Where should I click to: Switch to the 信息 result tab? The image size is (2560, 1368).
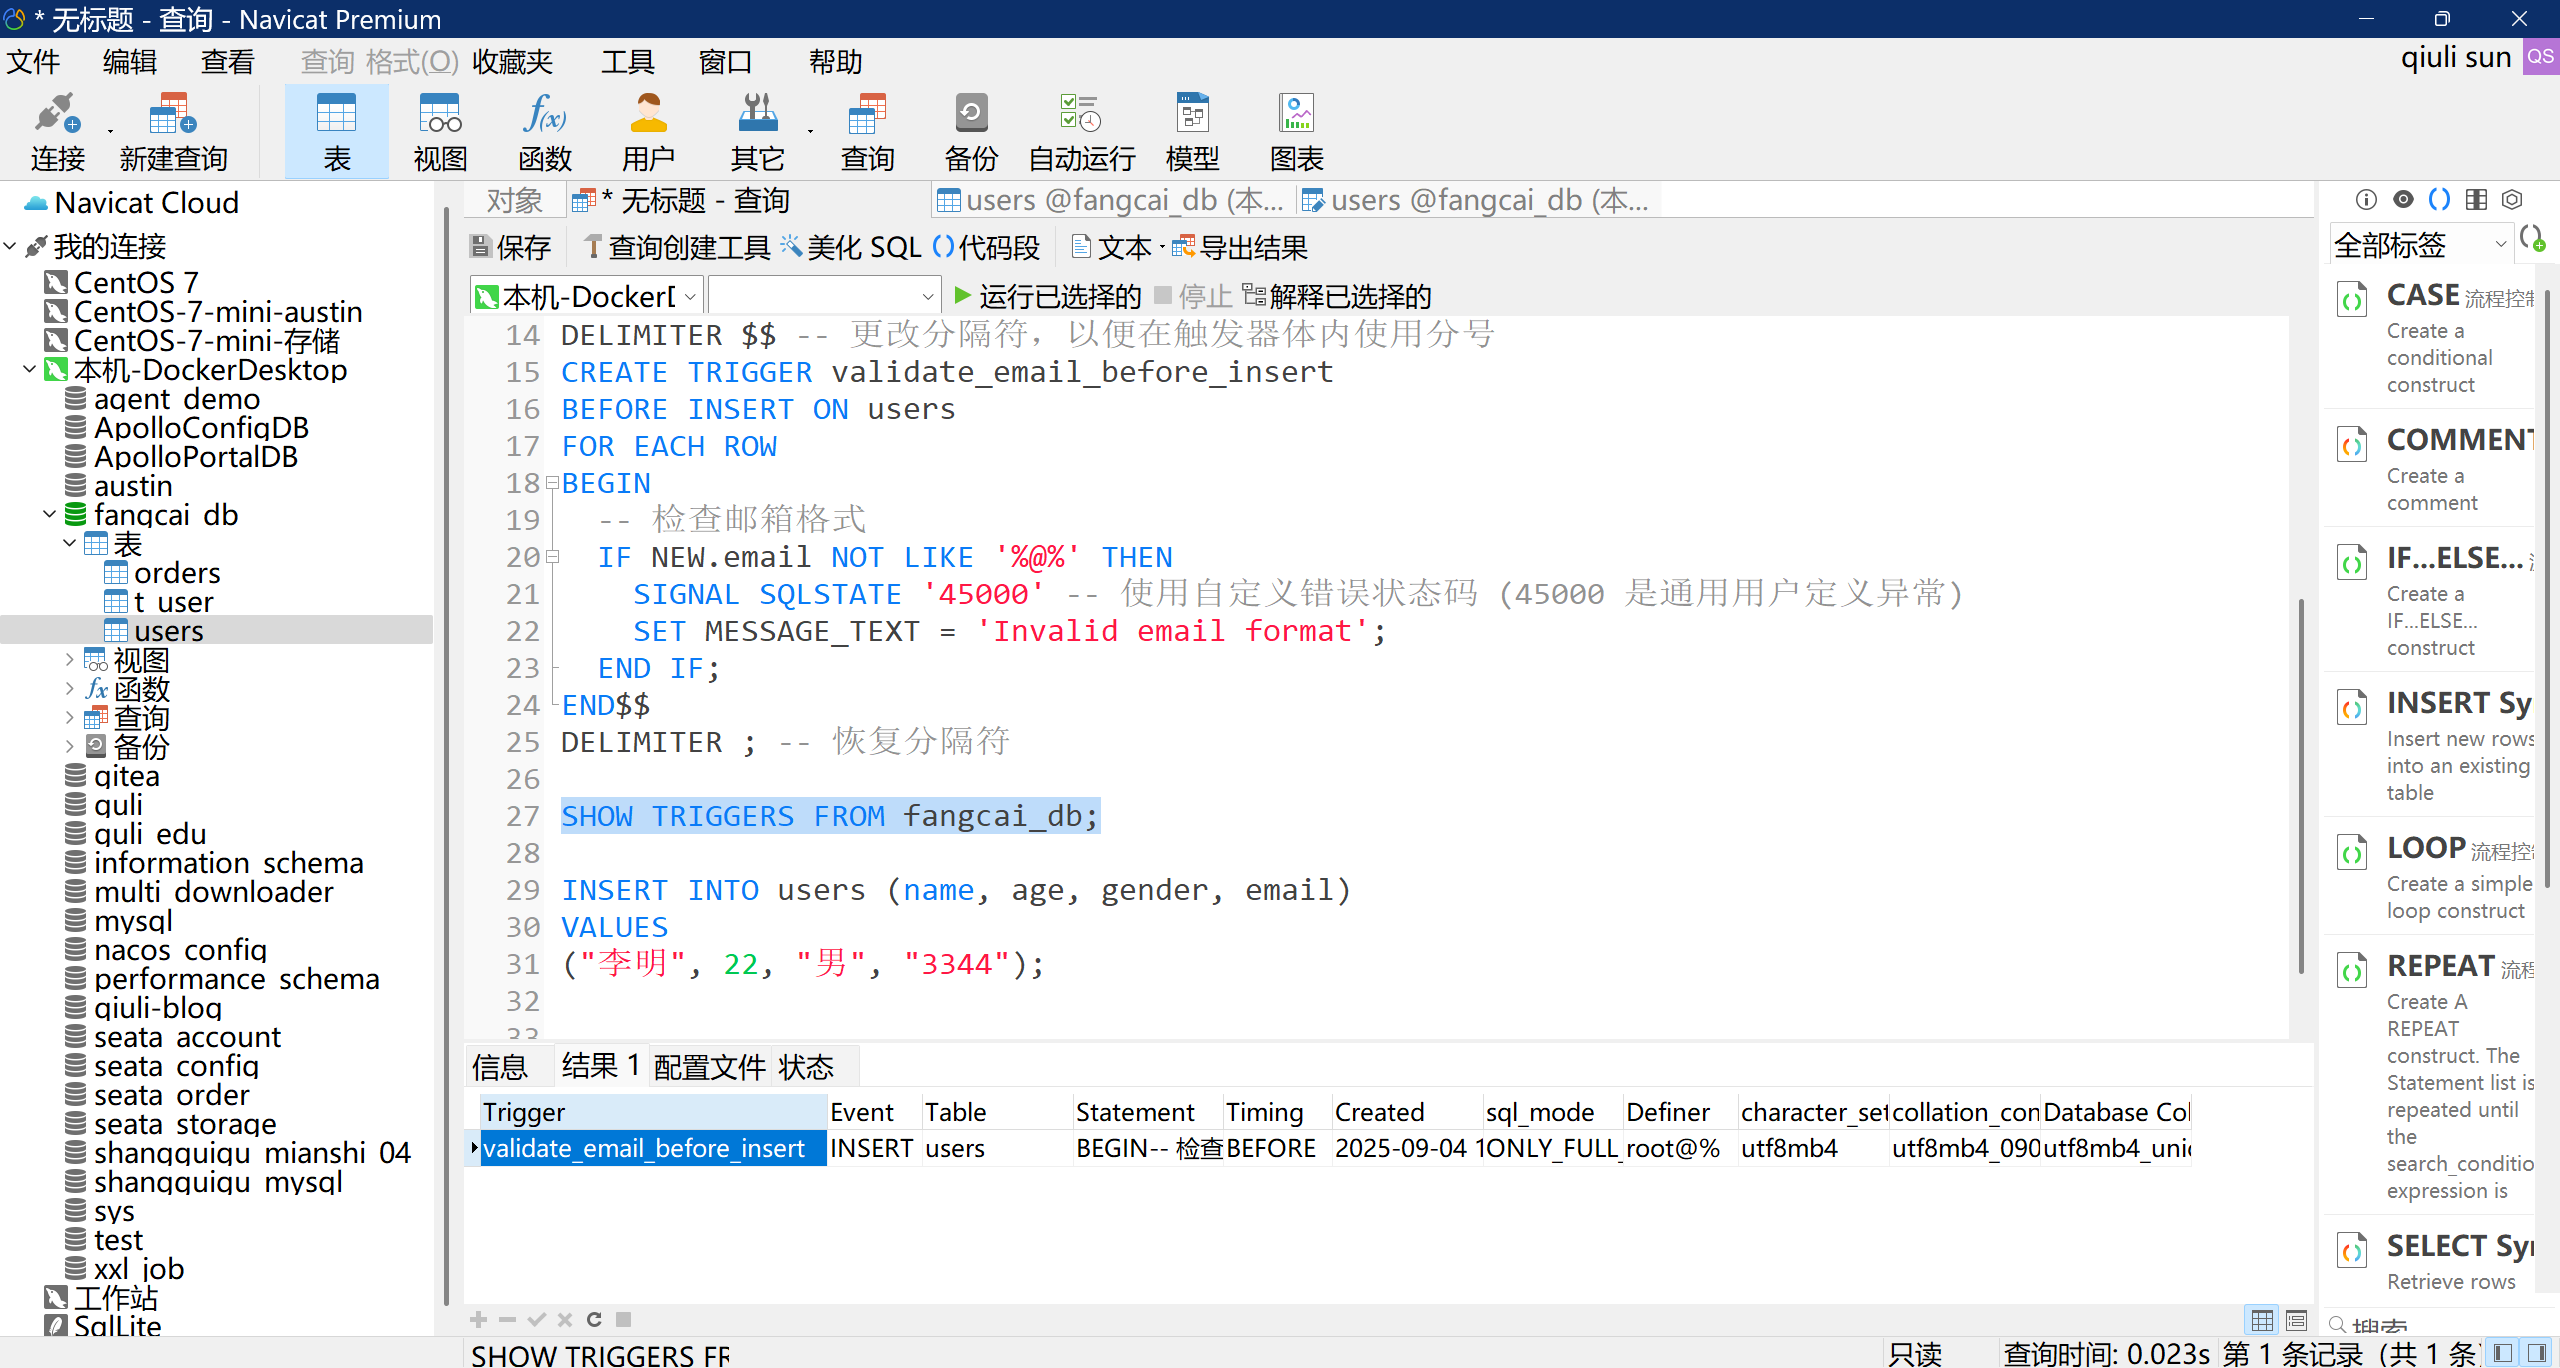(500, 1067)
